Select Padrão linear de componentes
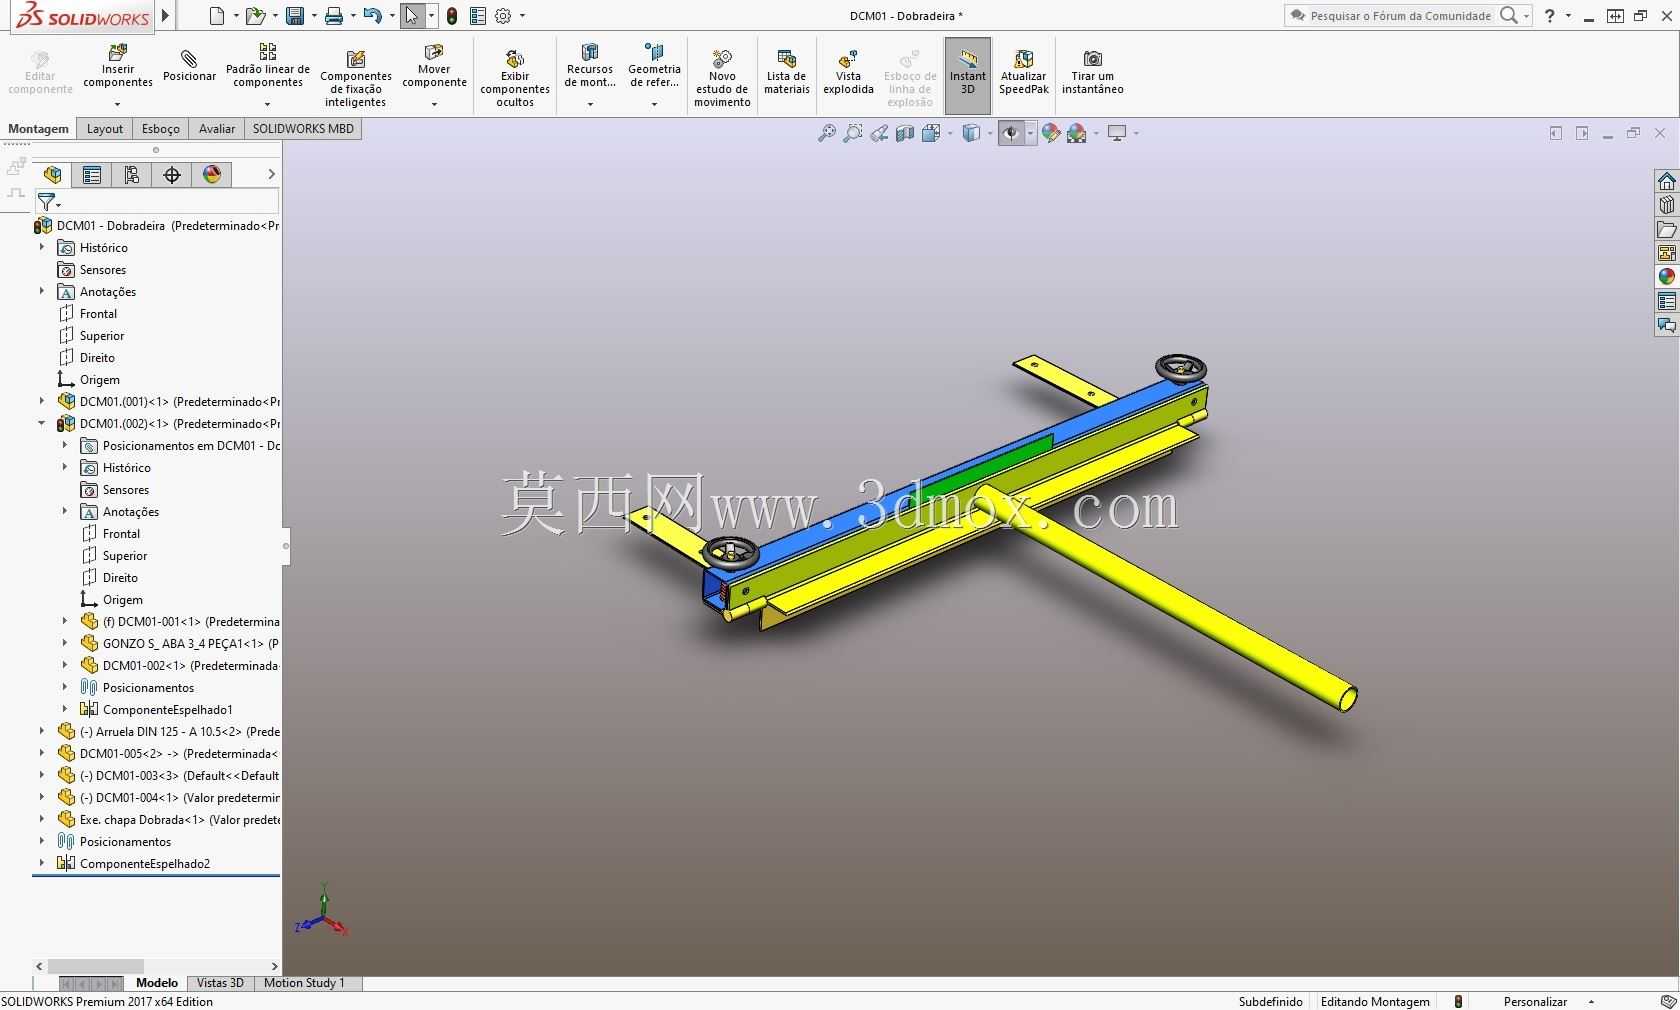Image resolution: width=1680 pixels, height=1010 pixels. 268,73
